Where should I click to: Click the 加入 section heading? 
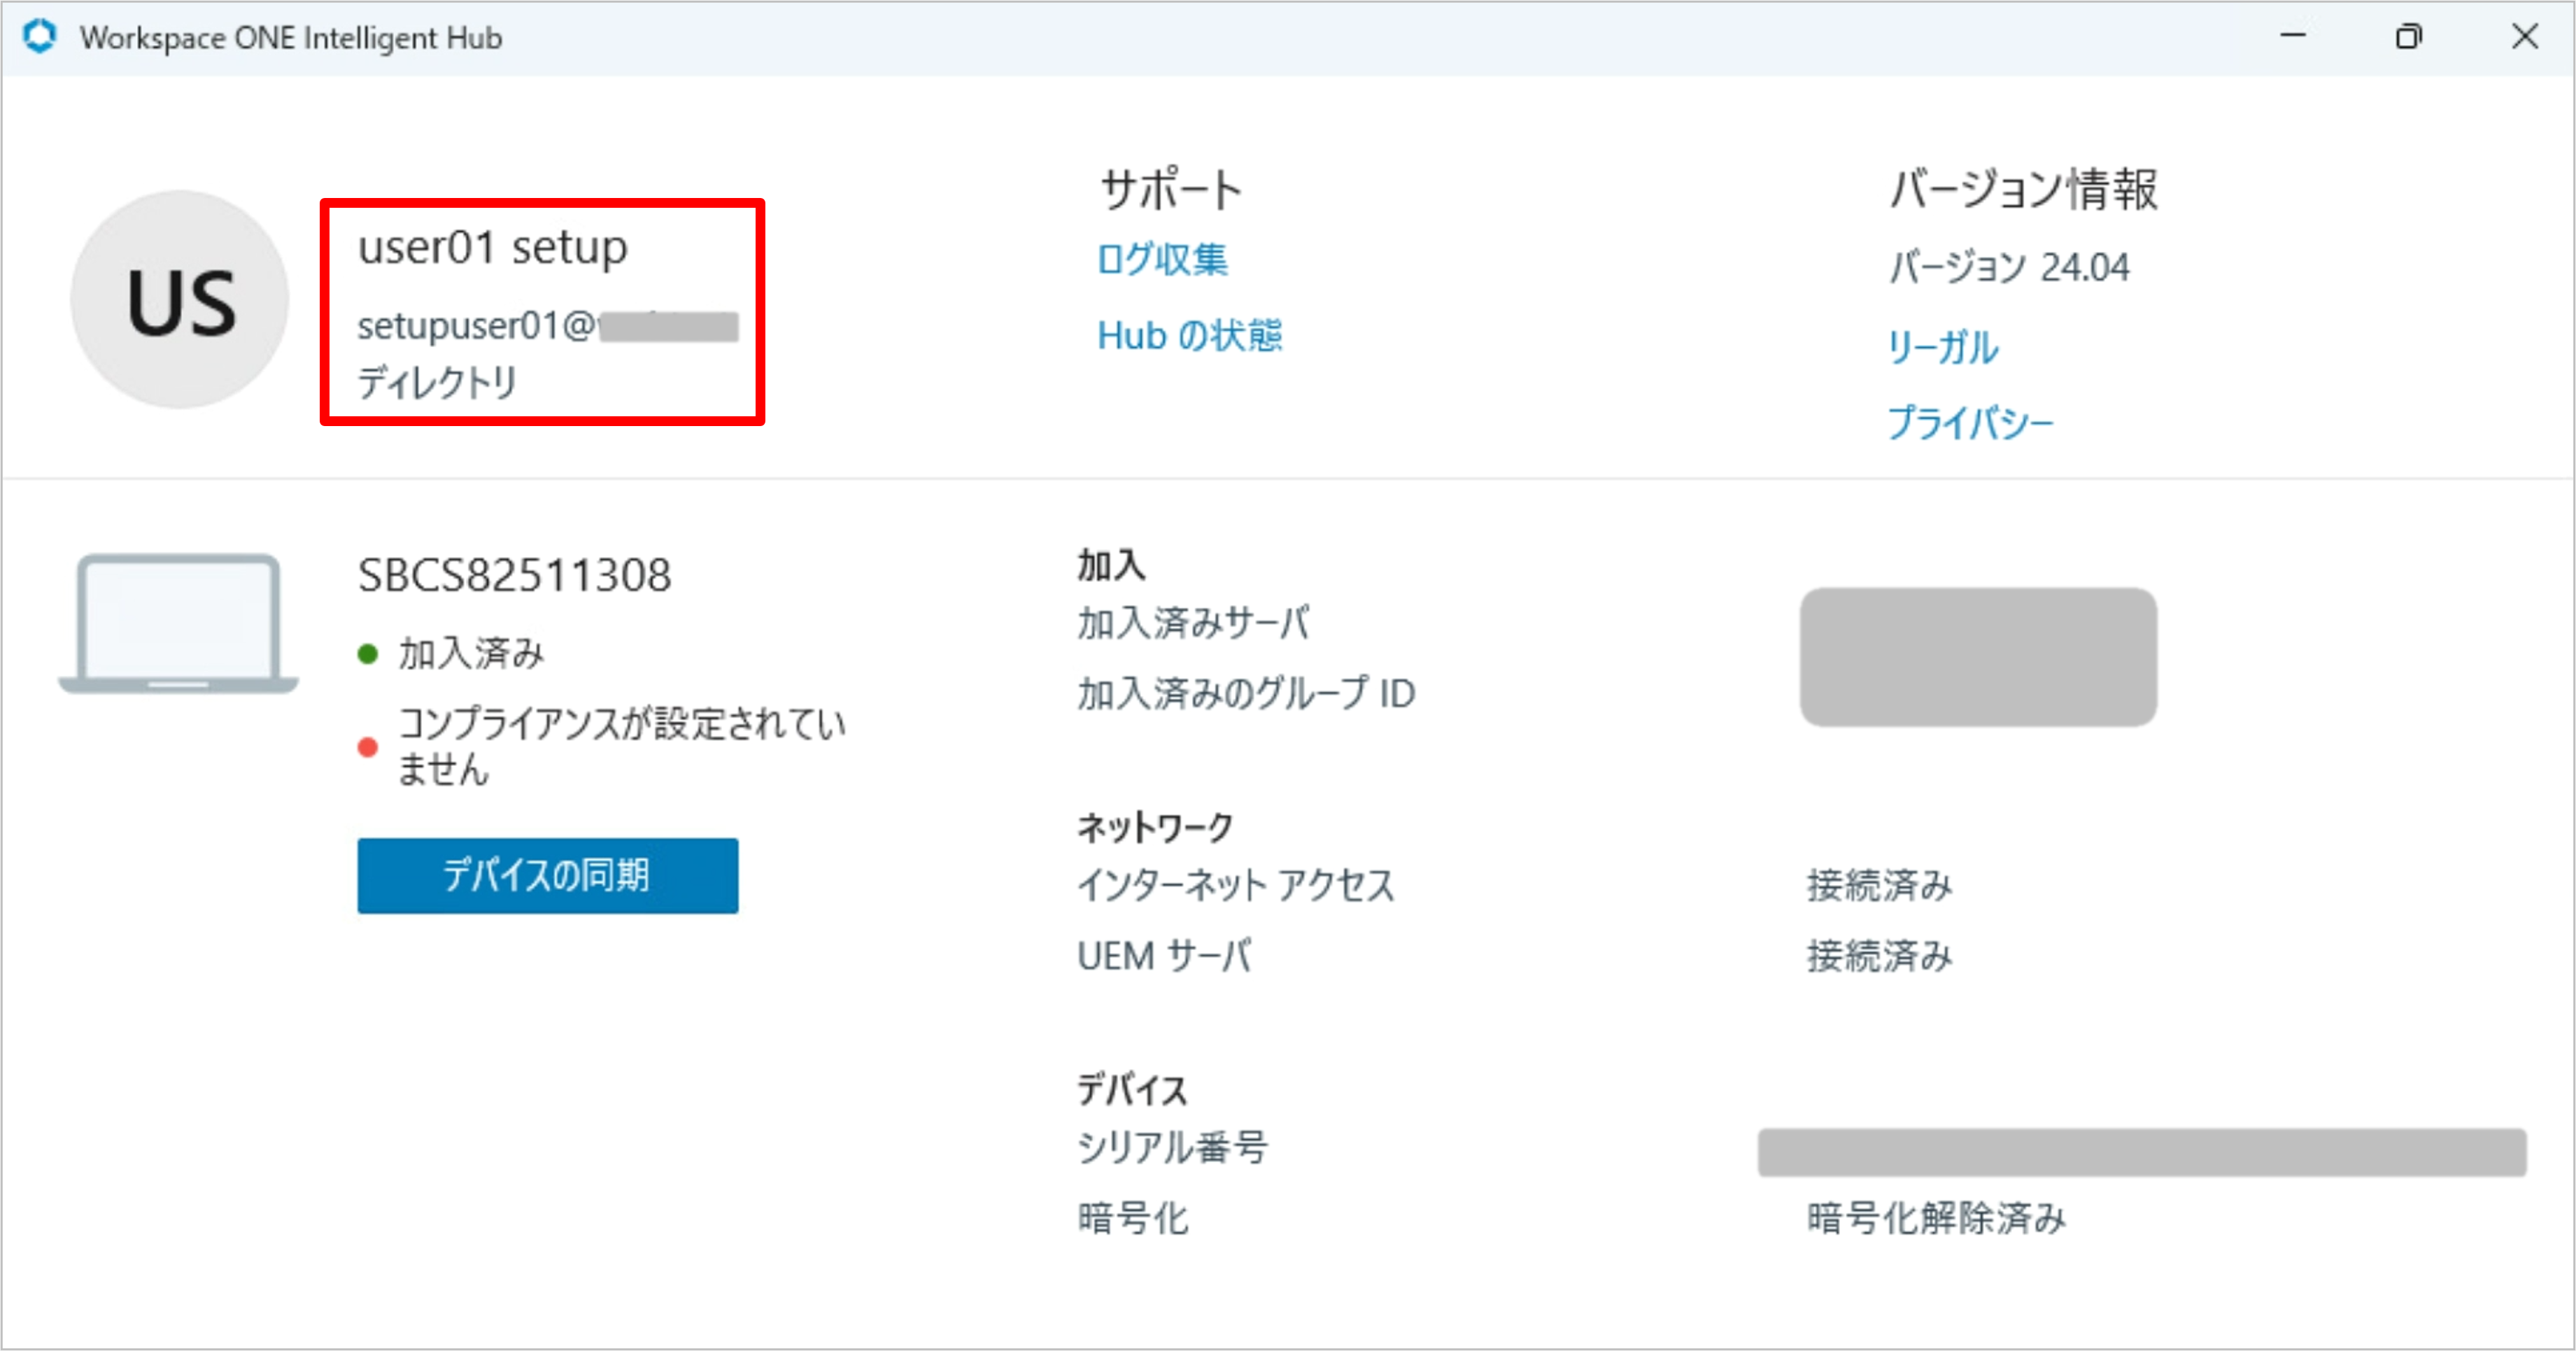coord(1111,565)
